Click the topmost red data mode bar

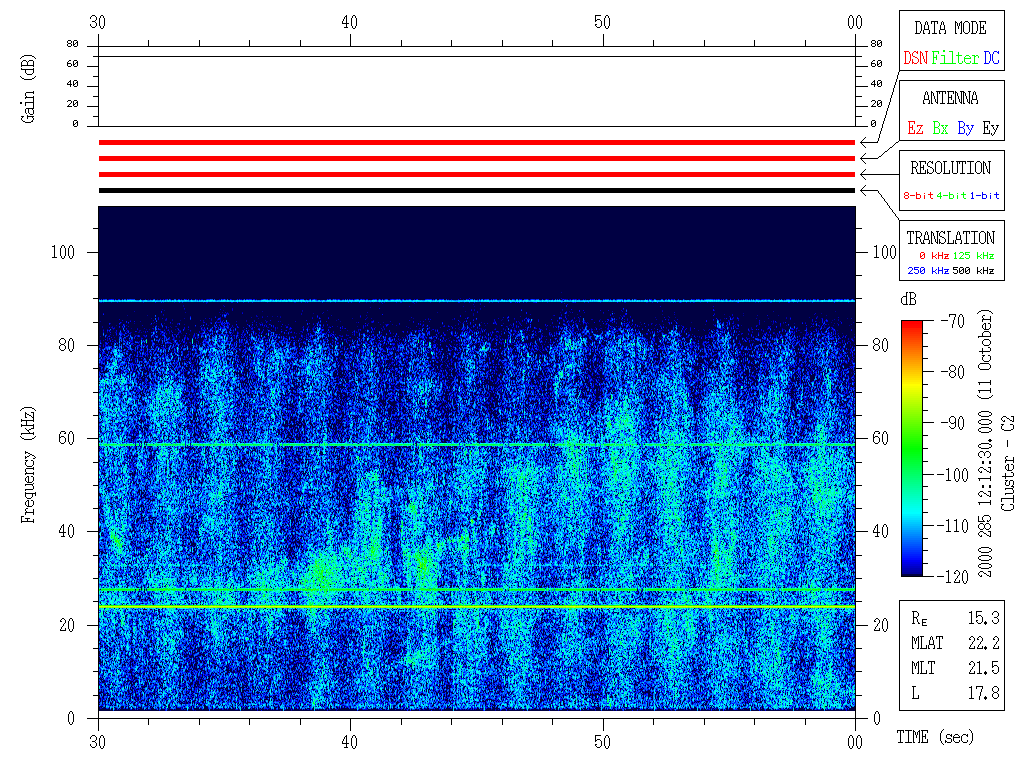[476, 143]
